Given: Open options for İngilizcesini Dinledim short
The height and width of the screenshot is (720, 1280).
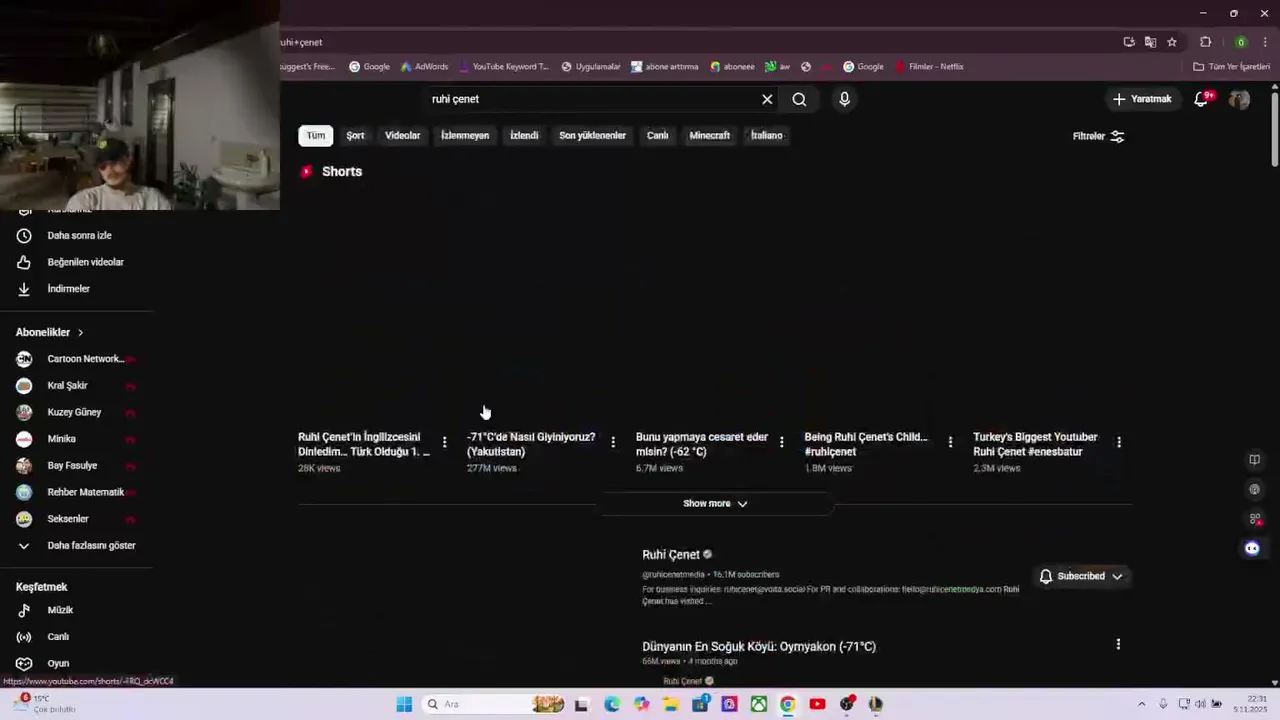Looking at the screenshot, I should [444, 442].
